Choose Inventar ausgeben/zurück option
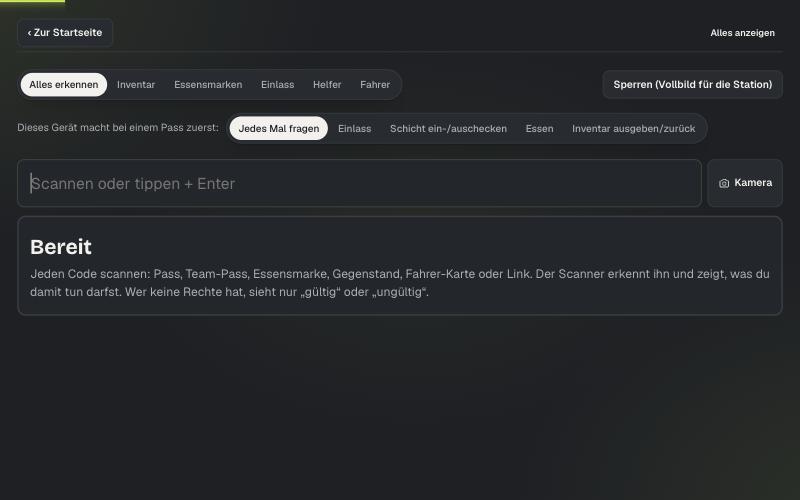The width and height of the screenshot is (800, 500). tap(634, 129)
